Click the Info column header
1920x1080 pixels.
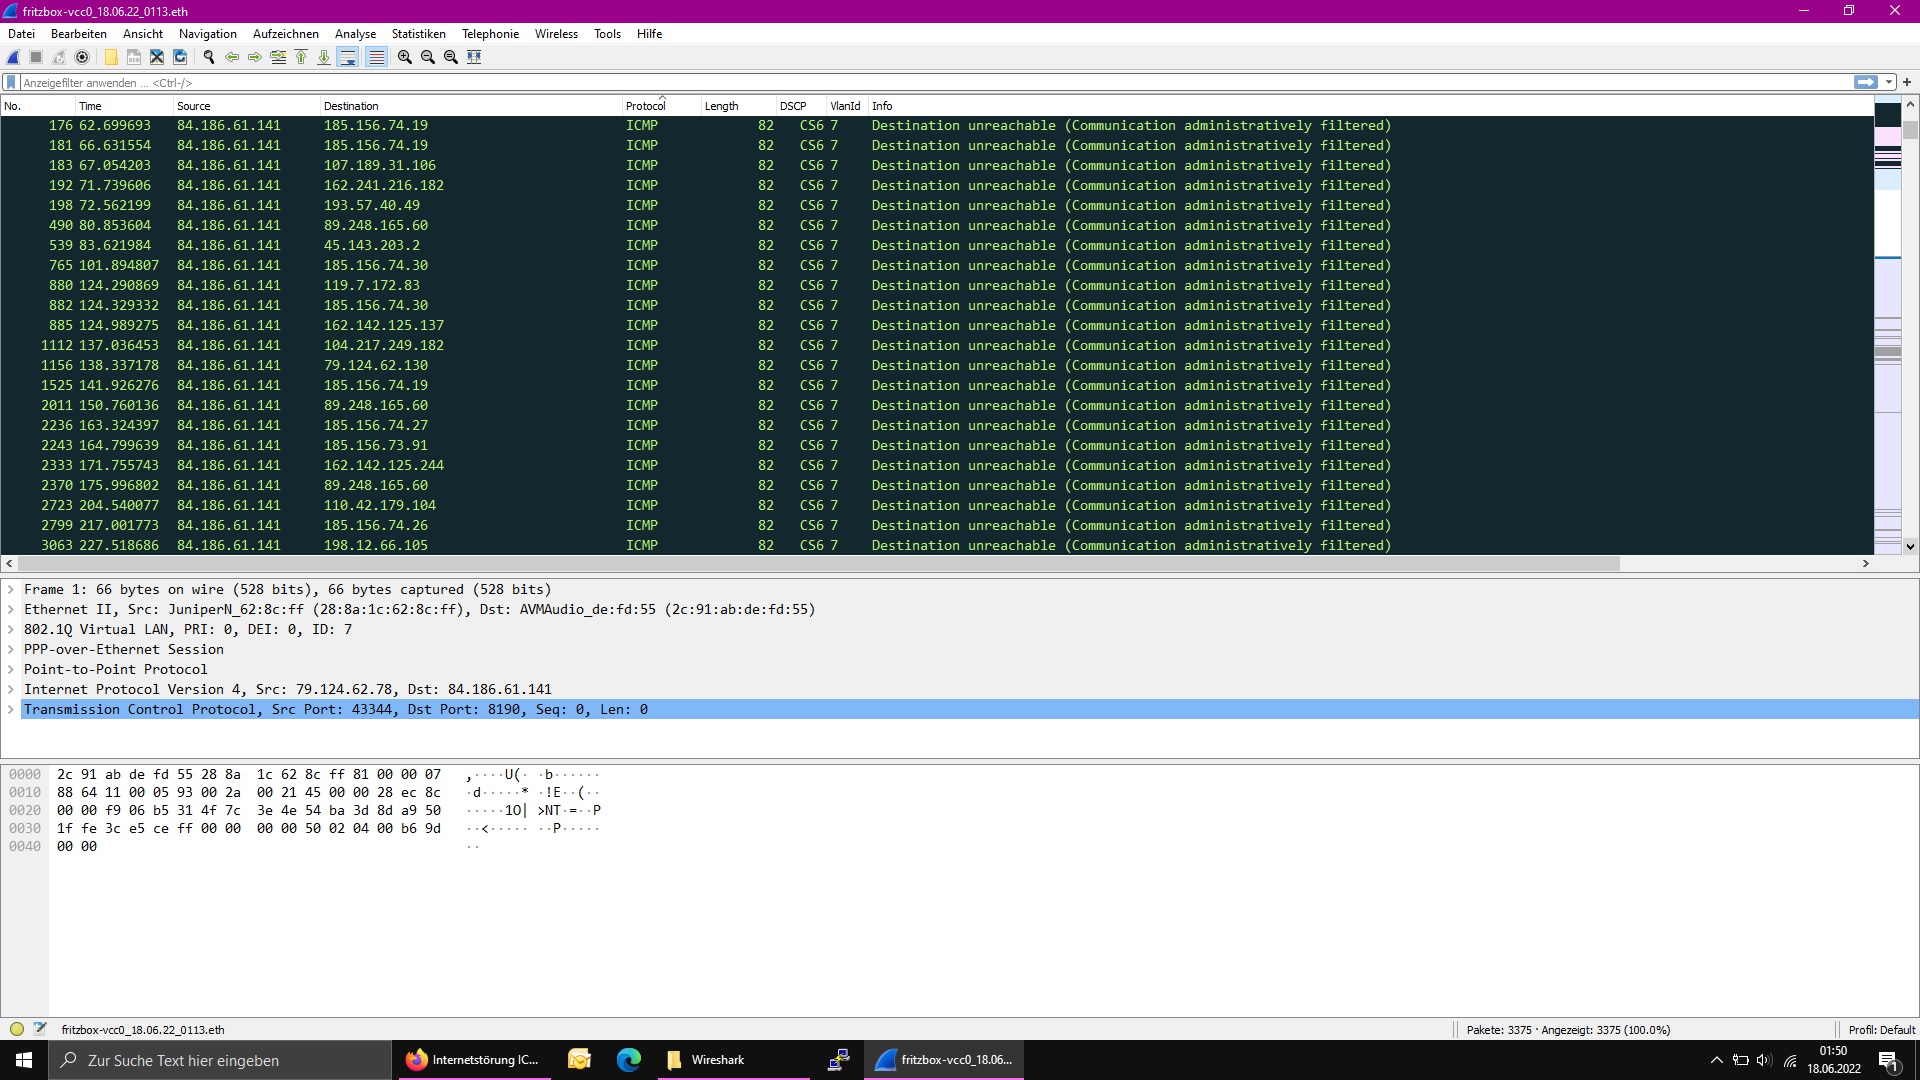[1370, 106]
